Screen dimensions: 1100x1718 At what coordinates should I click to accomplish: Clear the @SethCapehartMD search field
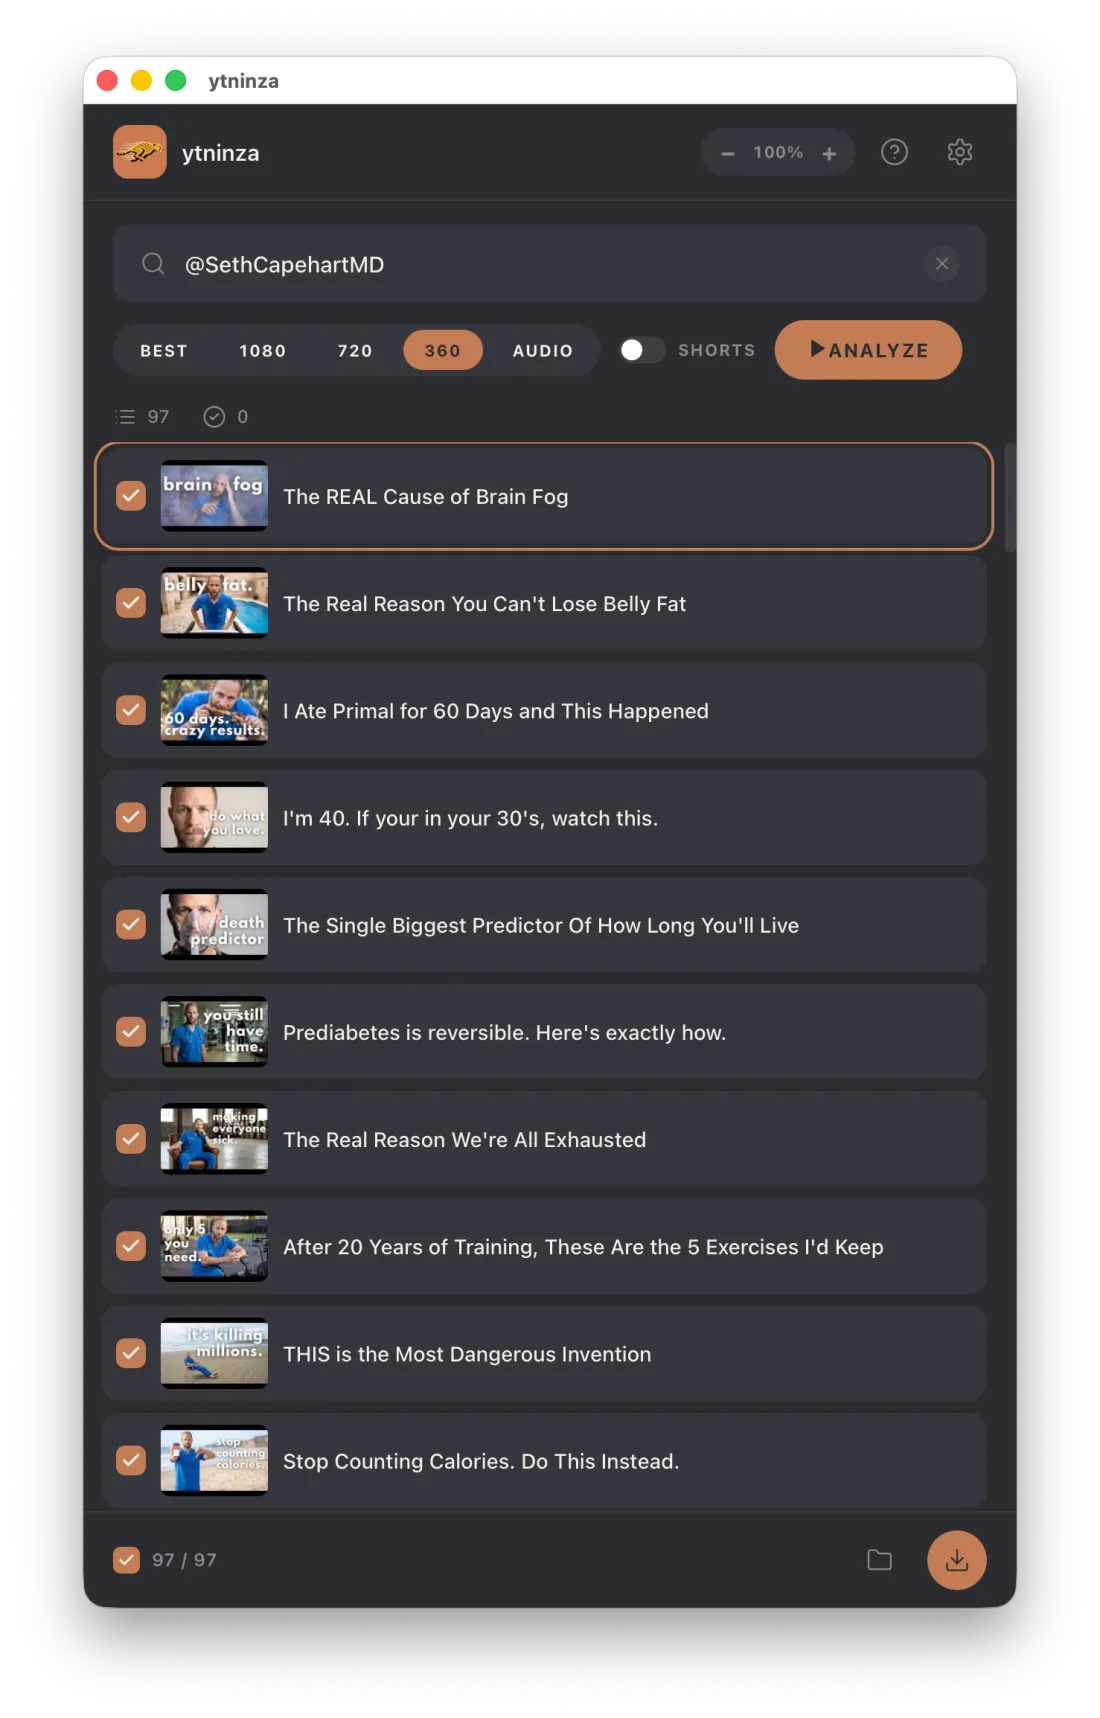tap(942, 264)
